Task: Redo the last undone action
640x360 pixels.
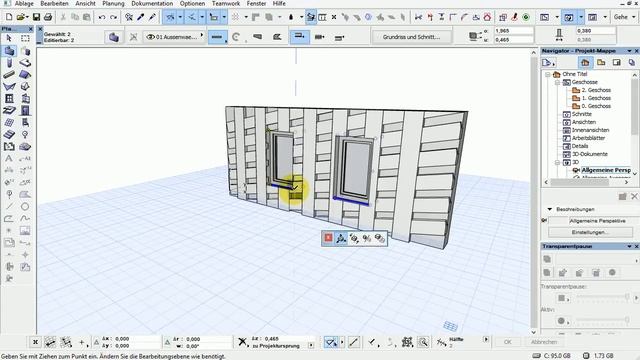Action: click(113, 17)
